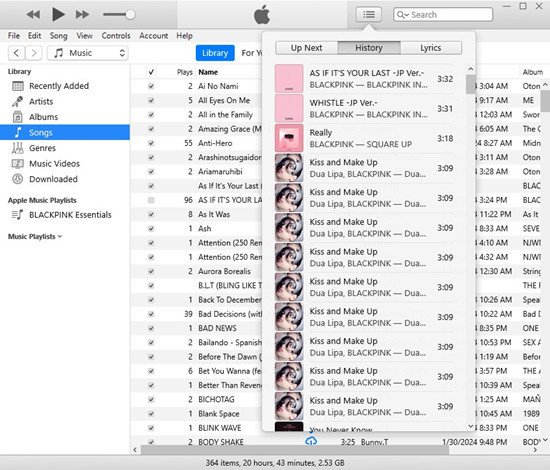The image size is (550, 470).
Task: Go forward with the right arrow button
Action: pyautogui.click(x=34, y=53)
